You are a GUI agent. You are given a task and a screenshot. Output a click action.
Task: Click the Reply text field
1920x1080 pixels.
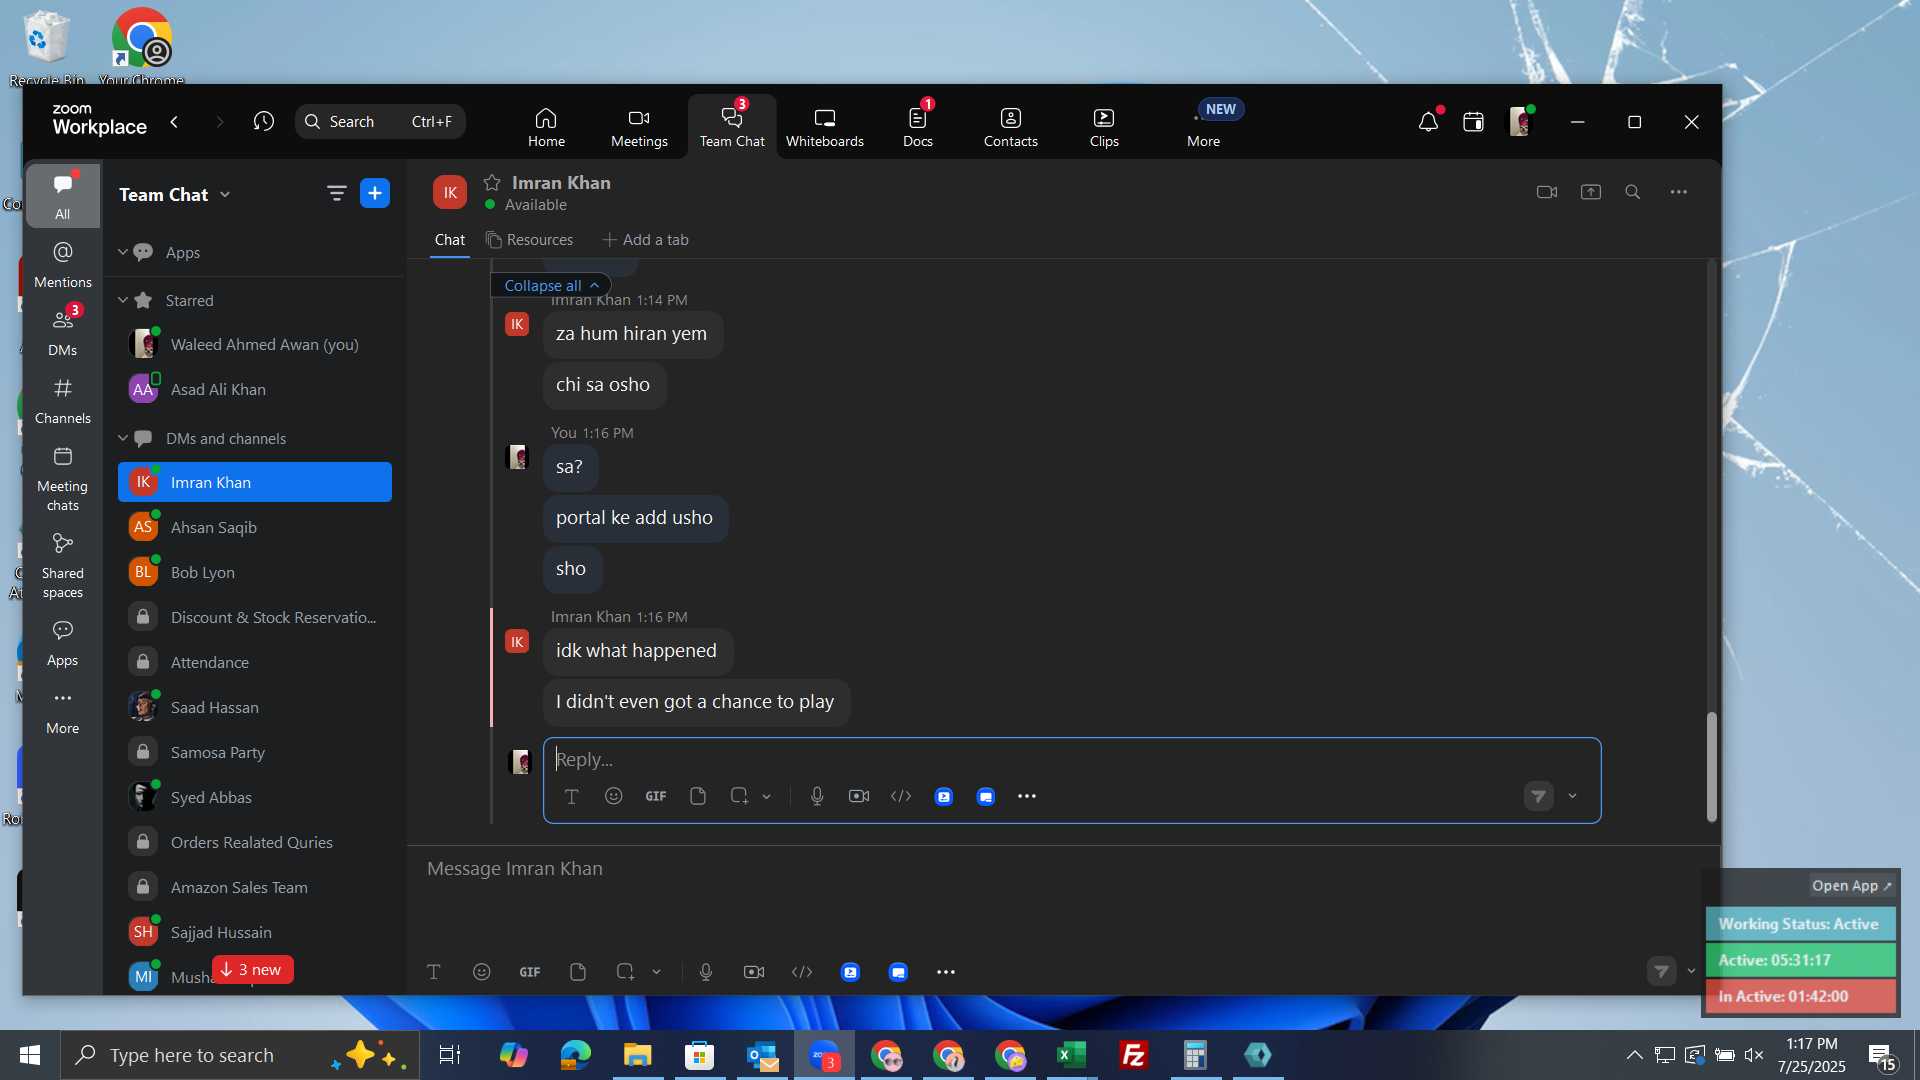1072,759
